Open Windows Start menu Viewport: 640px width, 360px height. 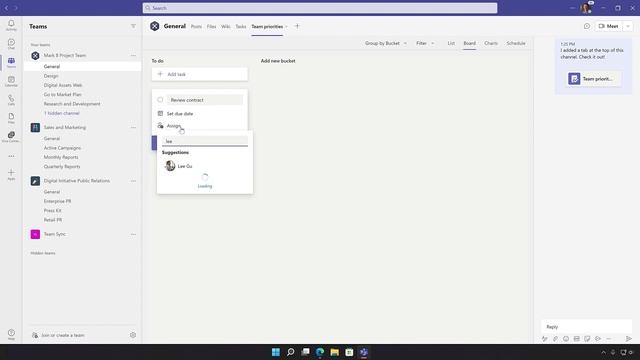click(276, 352)
